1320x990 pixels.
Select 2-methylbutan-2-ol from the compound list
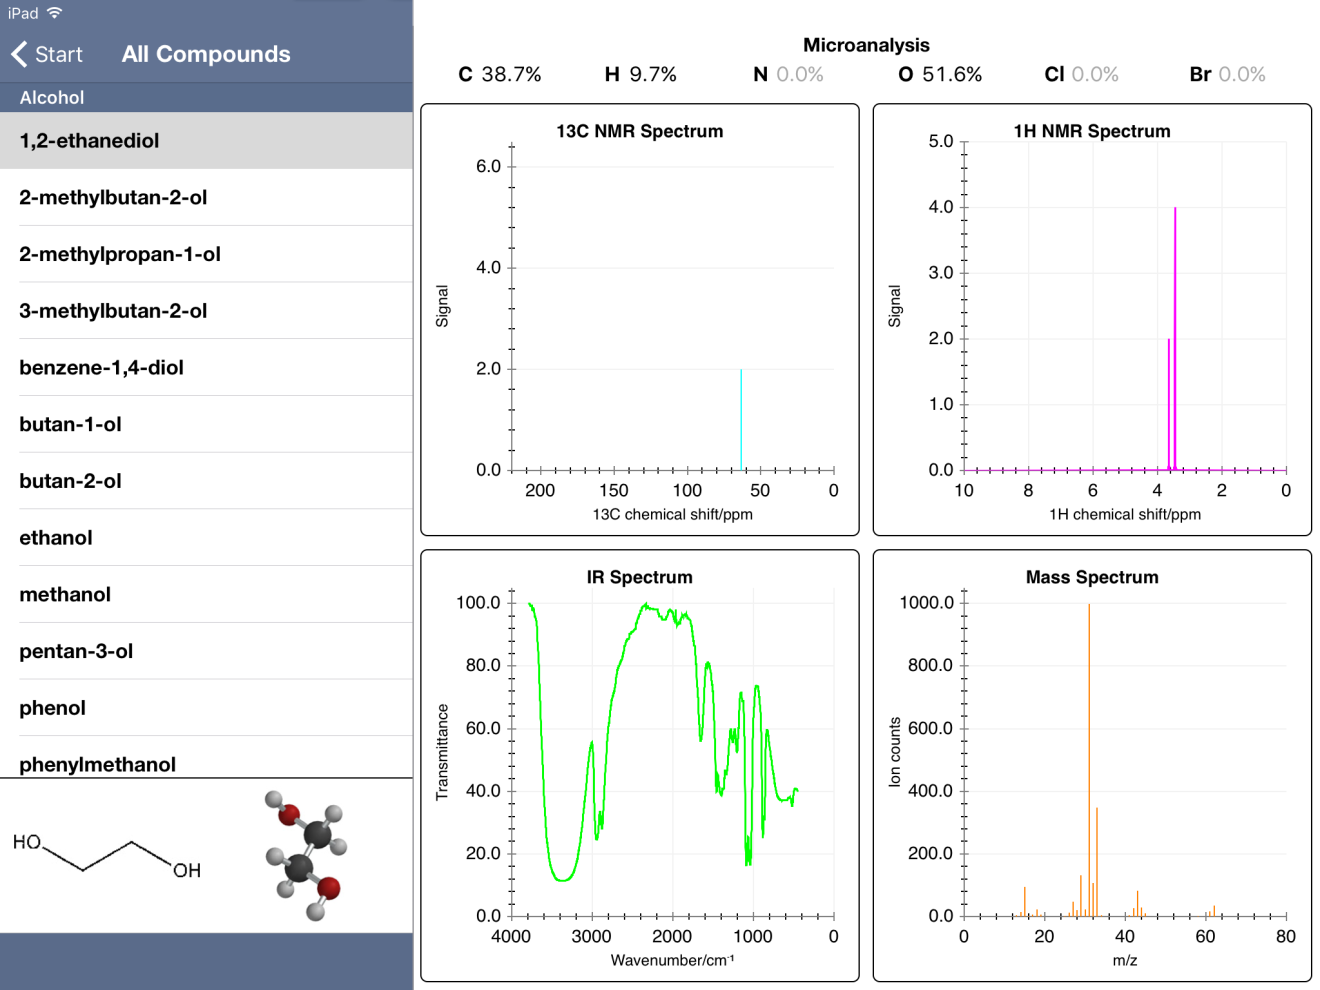point(113,197)
